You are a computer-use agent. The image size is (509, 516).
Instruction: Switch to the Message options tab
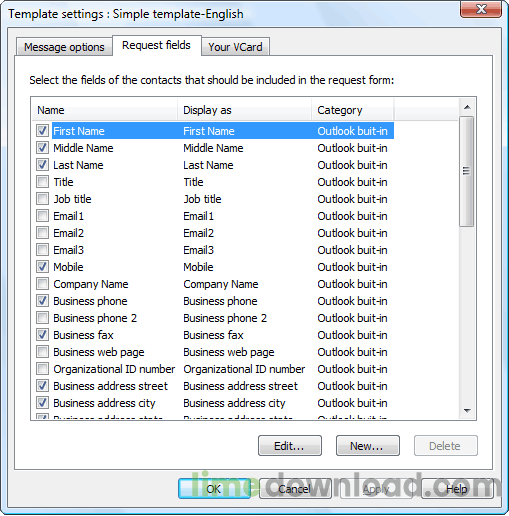(64, 47)
